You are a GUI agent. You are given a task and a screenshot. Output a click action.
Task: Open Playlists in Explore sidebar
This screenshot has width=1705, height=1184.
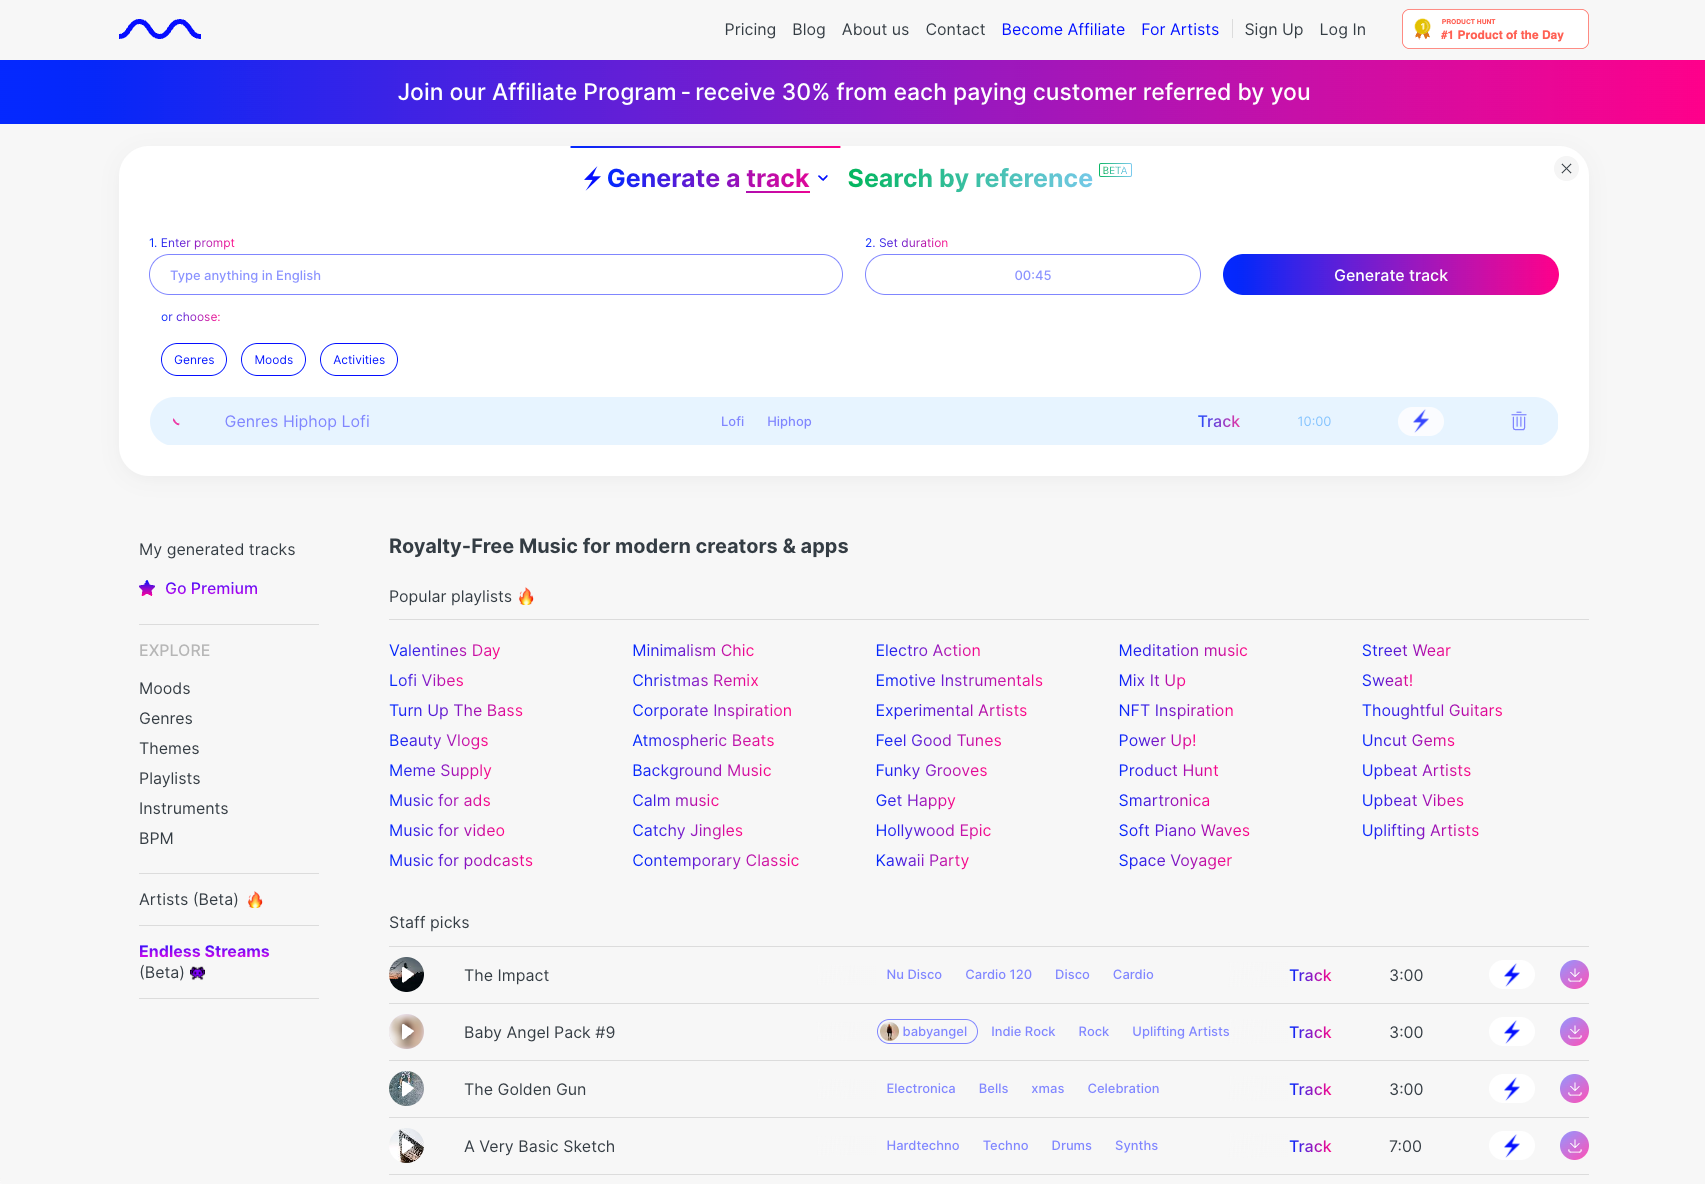[170, 778]
